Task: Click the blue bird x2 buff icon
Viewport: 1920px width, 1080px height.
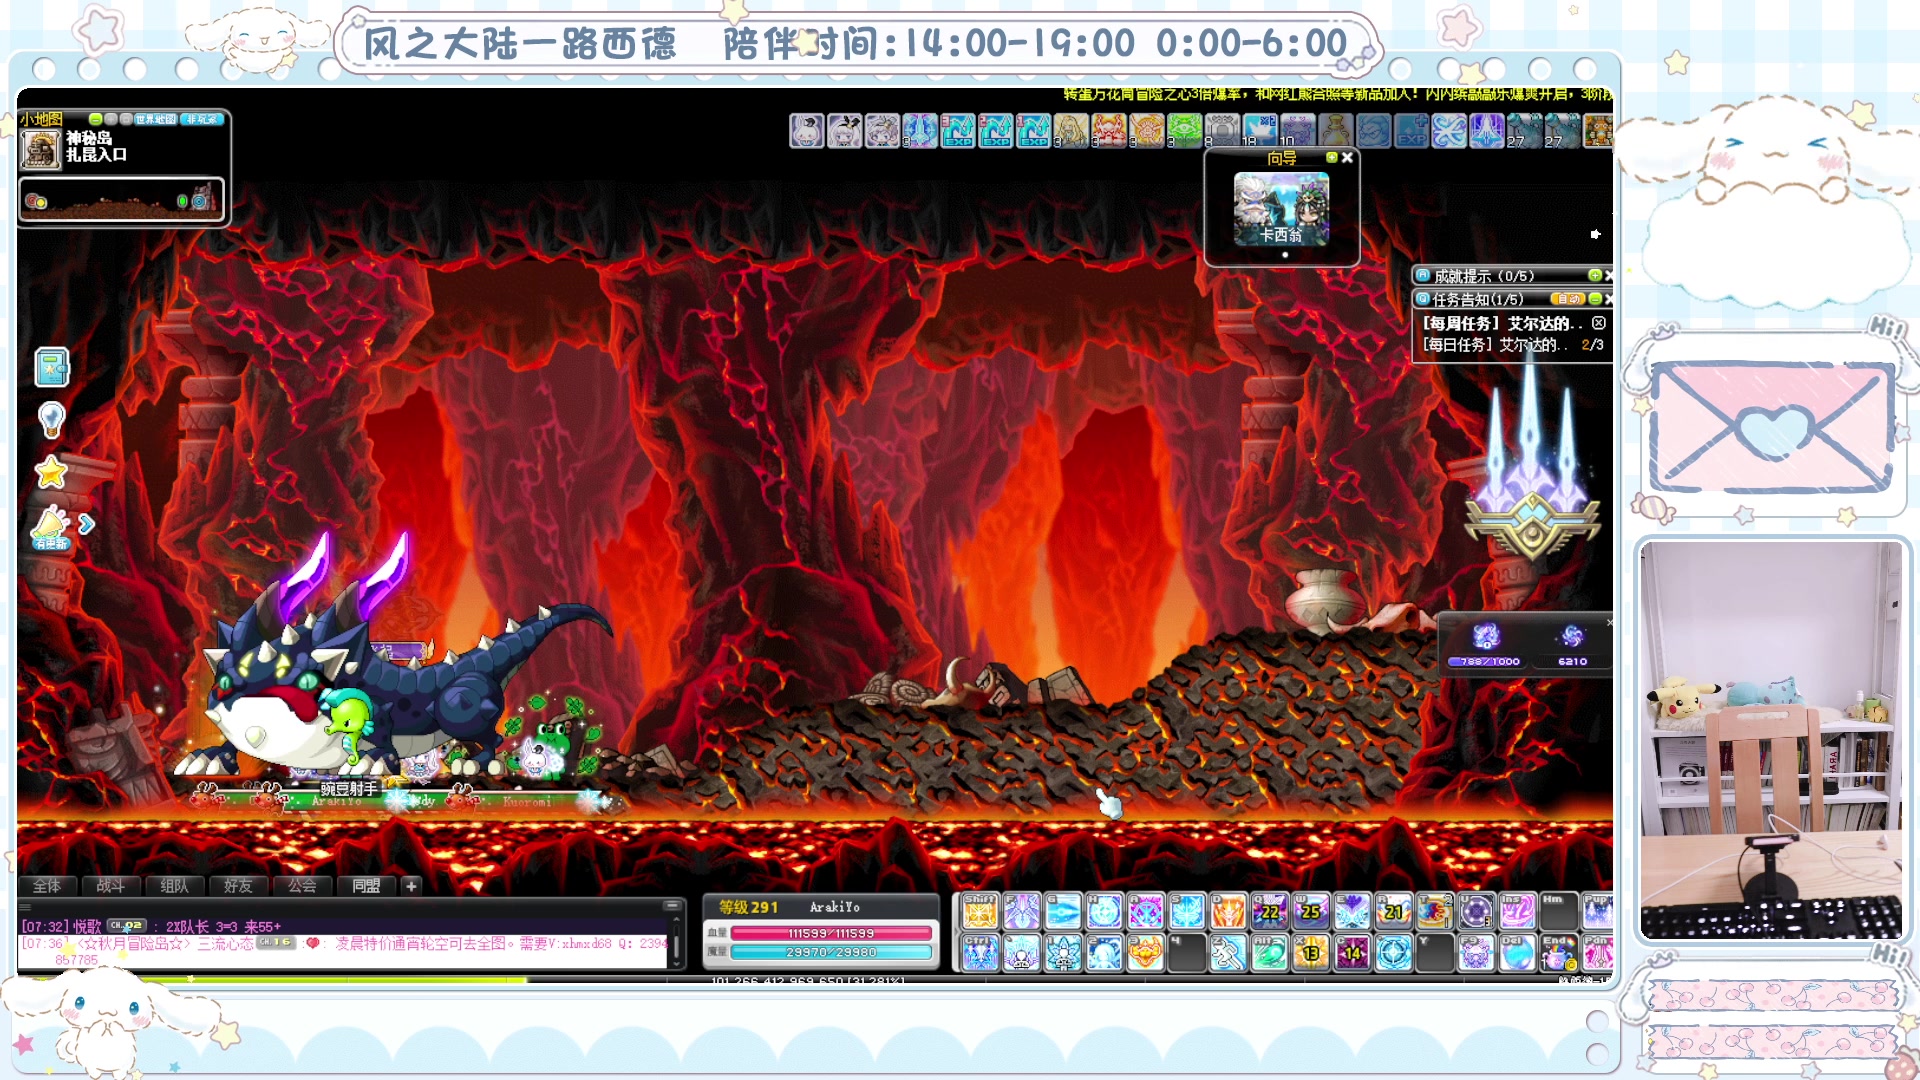Action: click(x=1261, y=130)
